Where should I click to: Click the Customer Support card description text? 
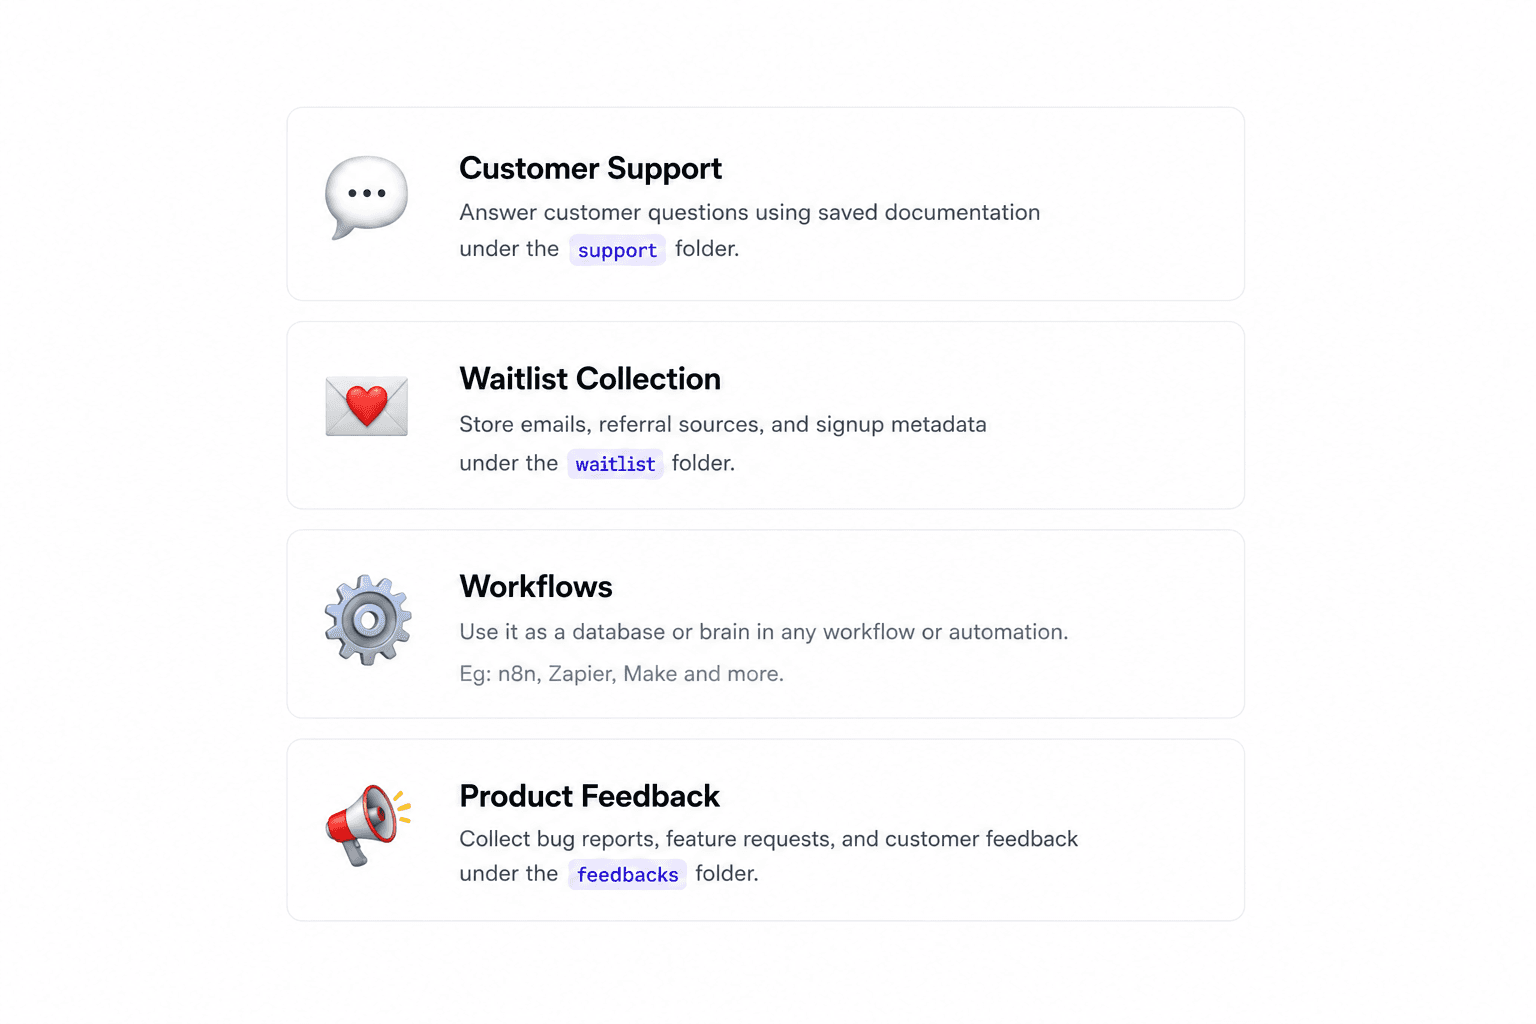point(750,231)
